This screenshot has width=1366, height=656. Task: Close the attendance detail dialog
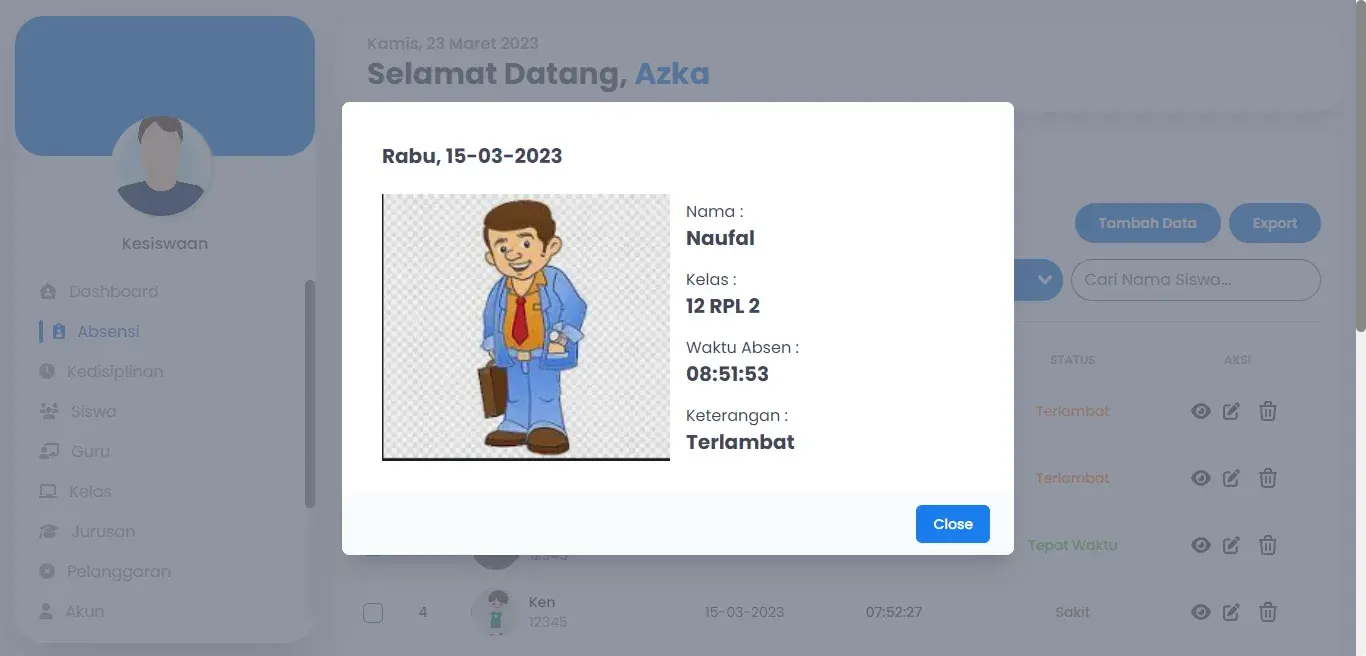pyautogui.click(x=953, y=524)
